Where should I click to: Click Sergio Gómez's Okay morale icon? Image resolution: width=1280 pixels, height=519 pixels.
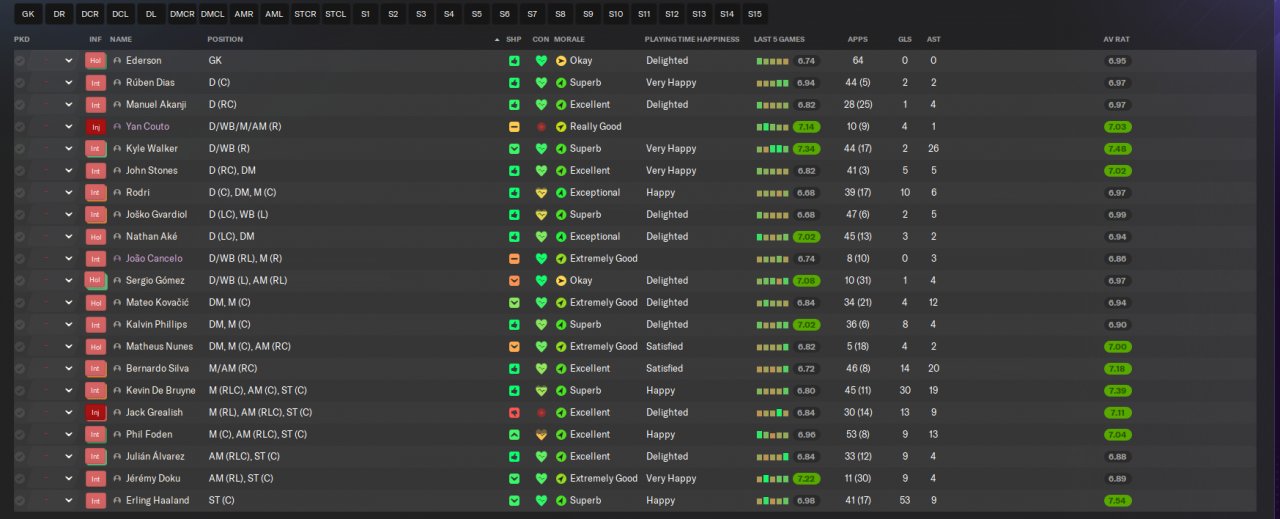(x=561, y=281)
